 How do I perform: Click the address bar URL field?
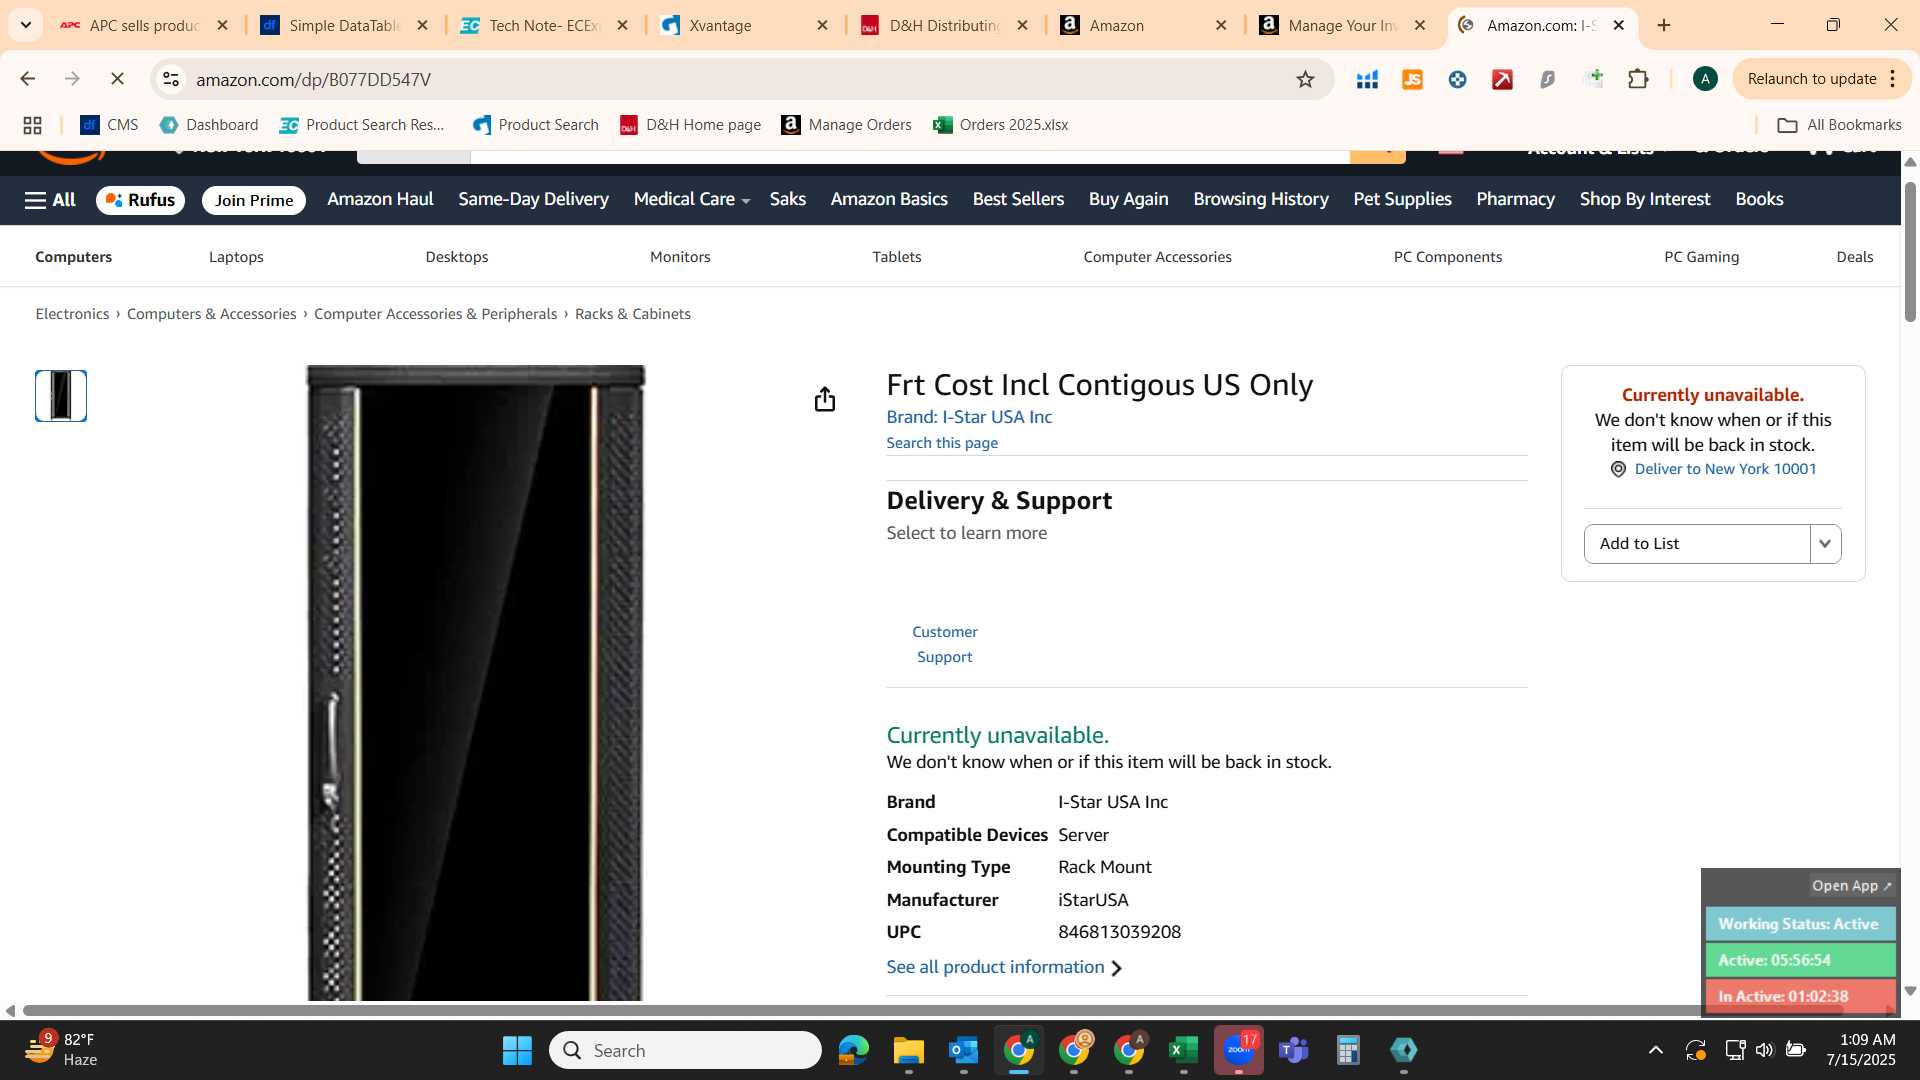coord(740,79)
